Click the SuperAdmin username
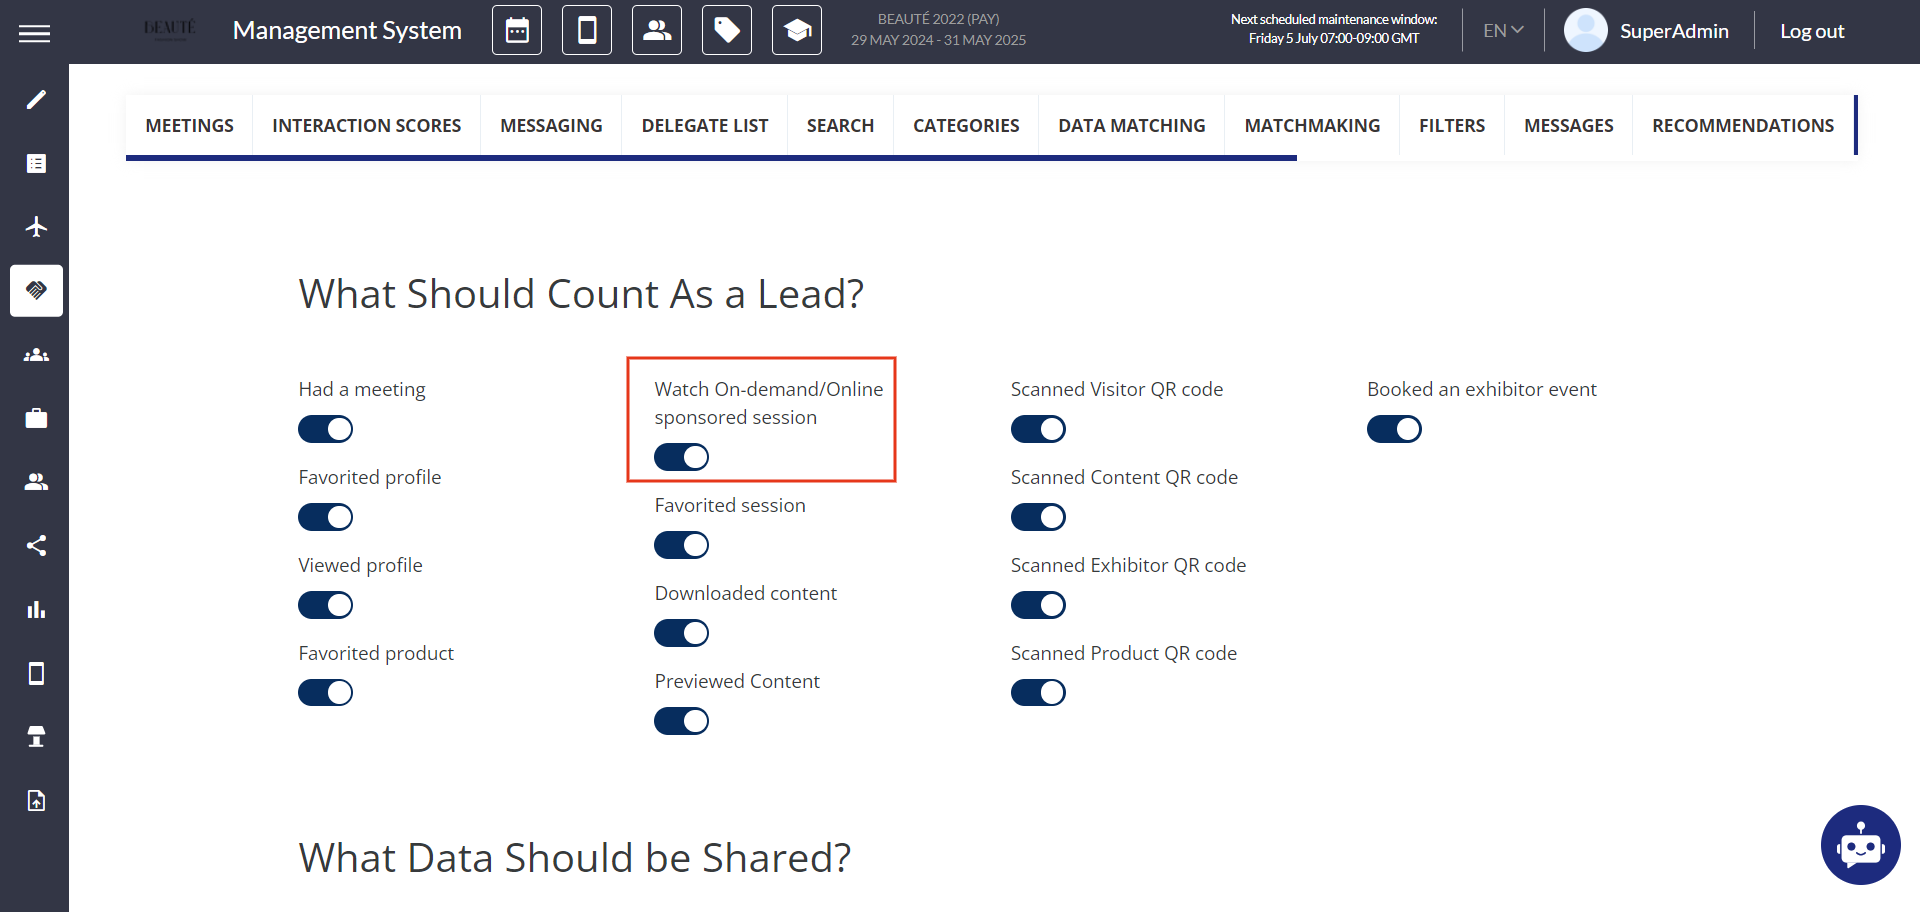 pyautogui.click(x=1674, y=31)
